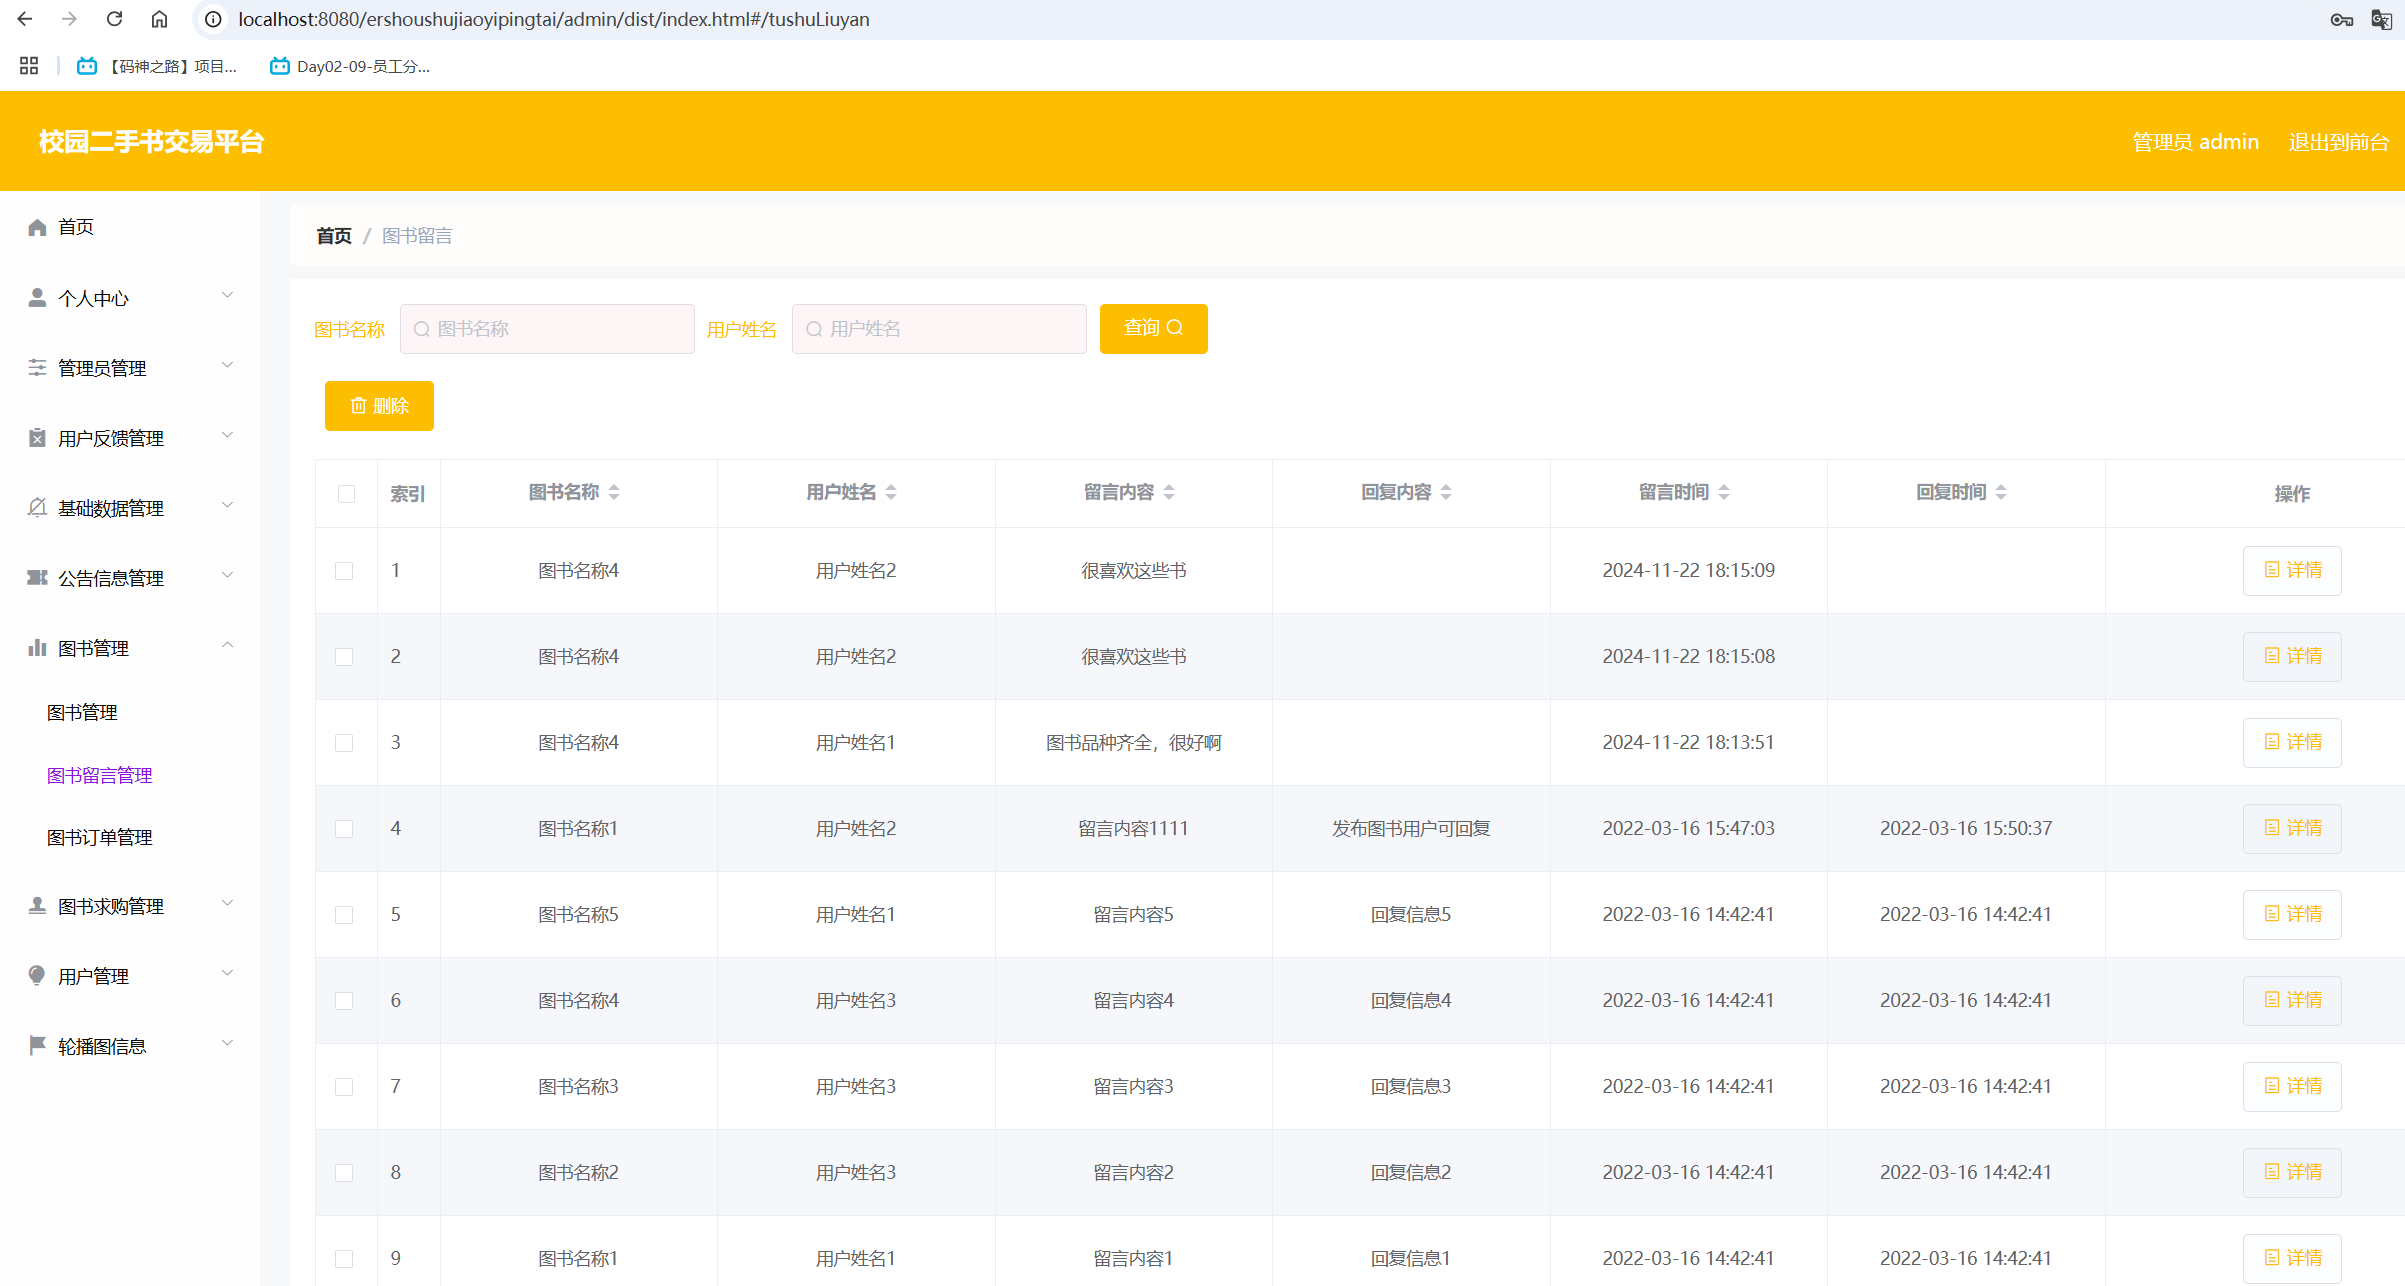The height and width of the screenshot is (1286, 2405).
Task: Expand 轮播图信息 menu chevron
Action: pyautogui.click(x=227, y=1043)
